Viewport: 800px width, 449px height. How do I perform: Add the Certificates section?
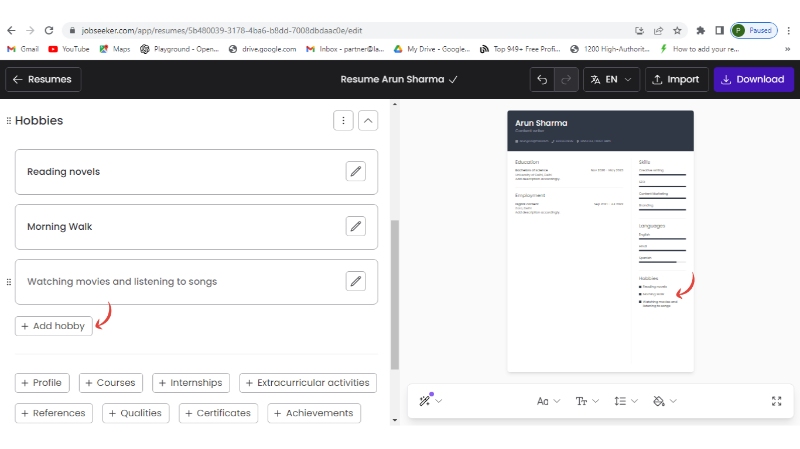[x=218, y=413]
